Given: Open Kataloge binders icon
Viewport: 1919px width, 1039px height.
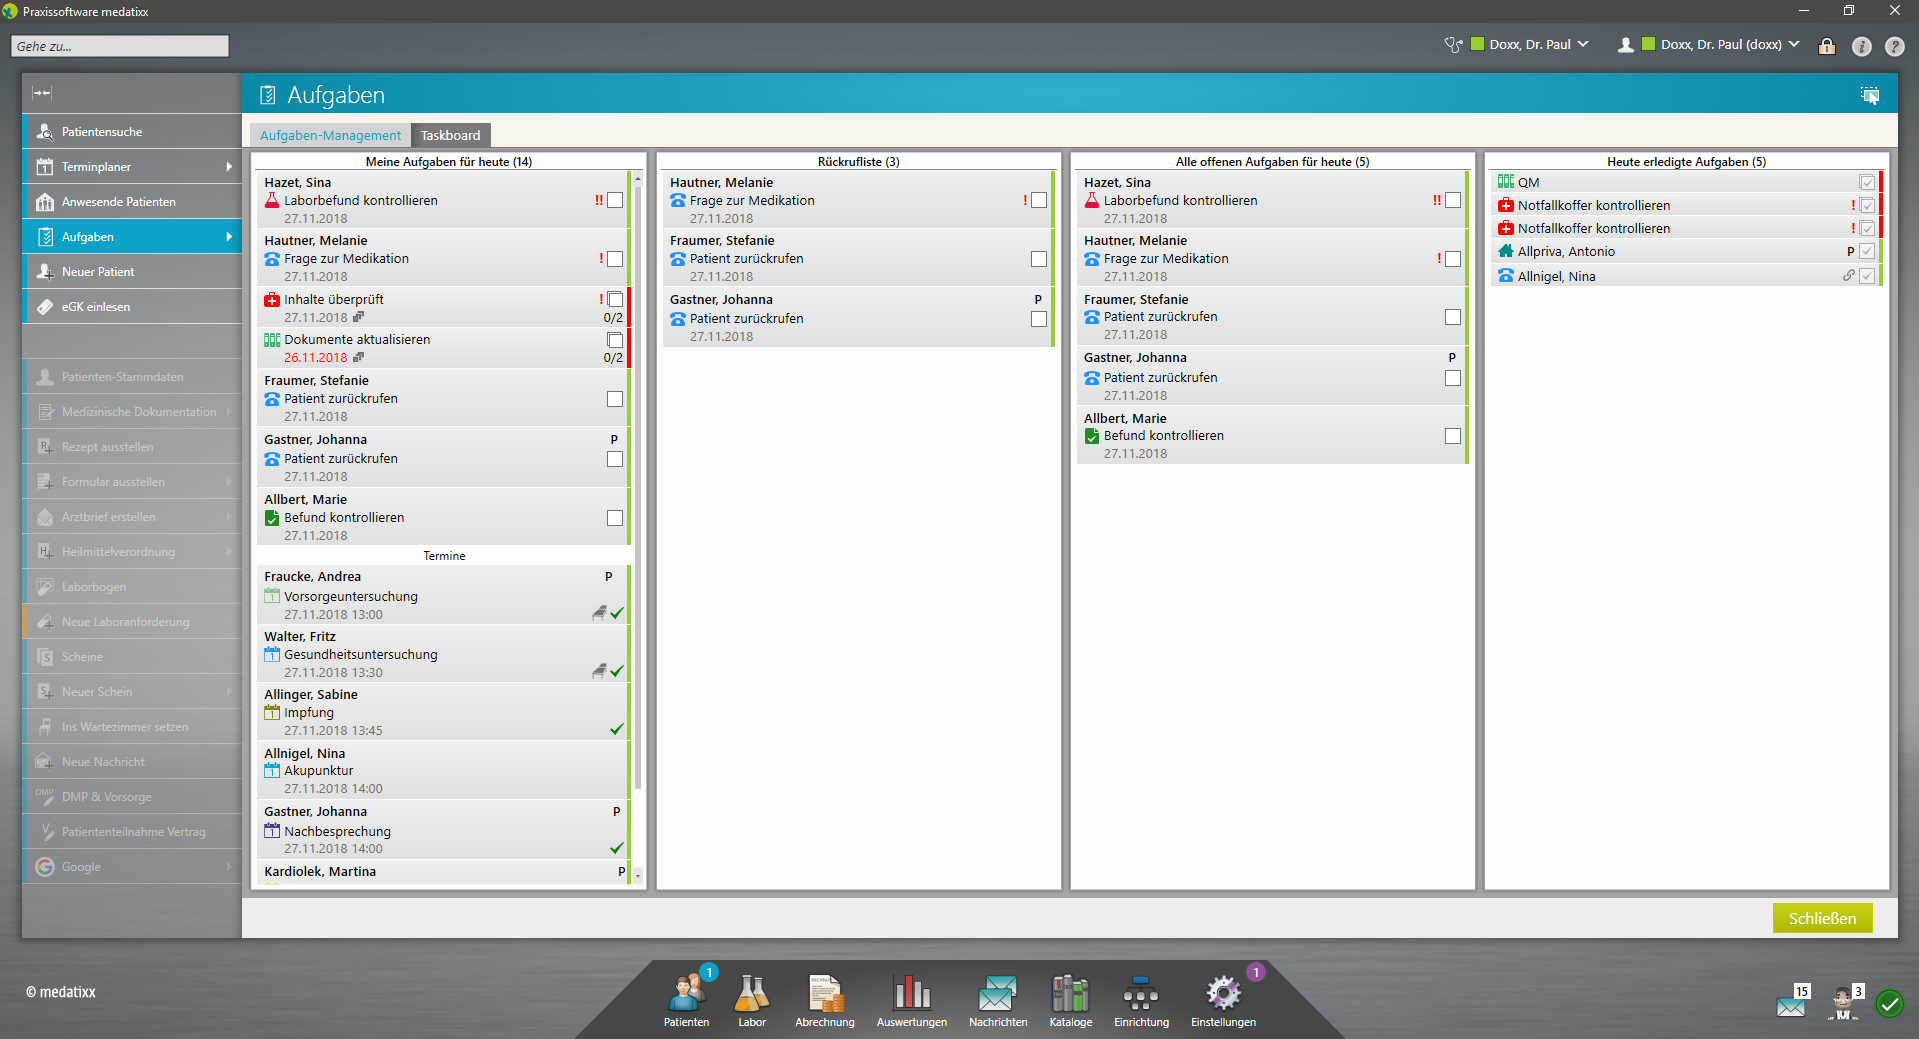Looking at the screenshot, I should 1070,996.
